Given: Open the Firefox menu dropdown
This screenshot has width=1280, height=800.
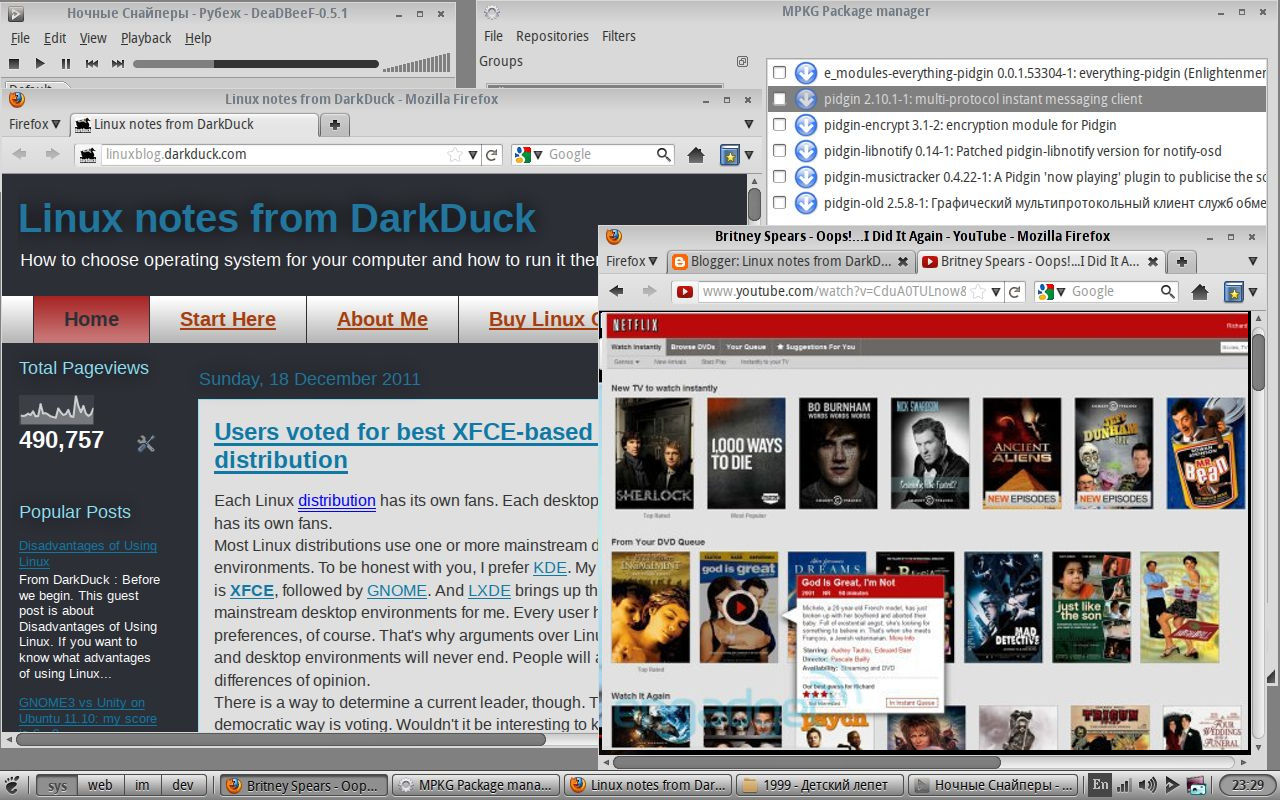Looking at the screenshot, I should 632,261.
